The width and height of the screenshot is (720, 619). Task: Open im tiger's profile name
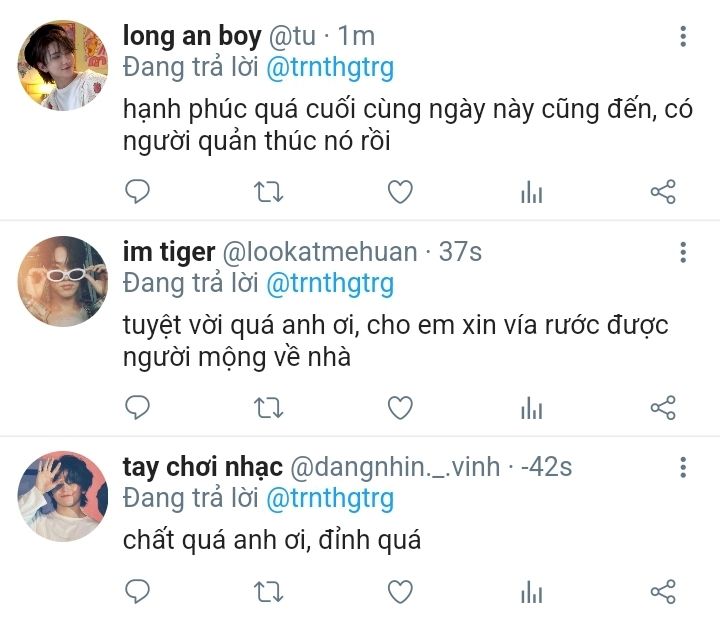[x=169, y=252]
